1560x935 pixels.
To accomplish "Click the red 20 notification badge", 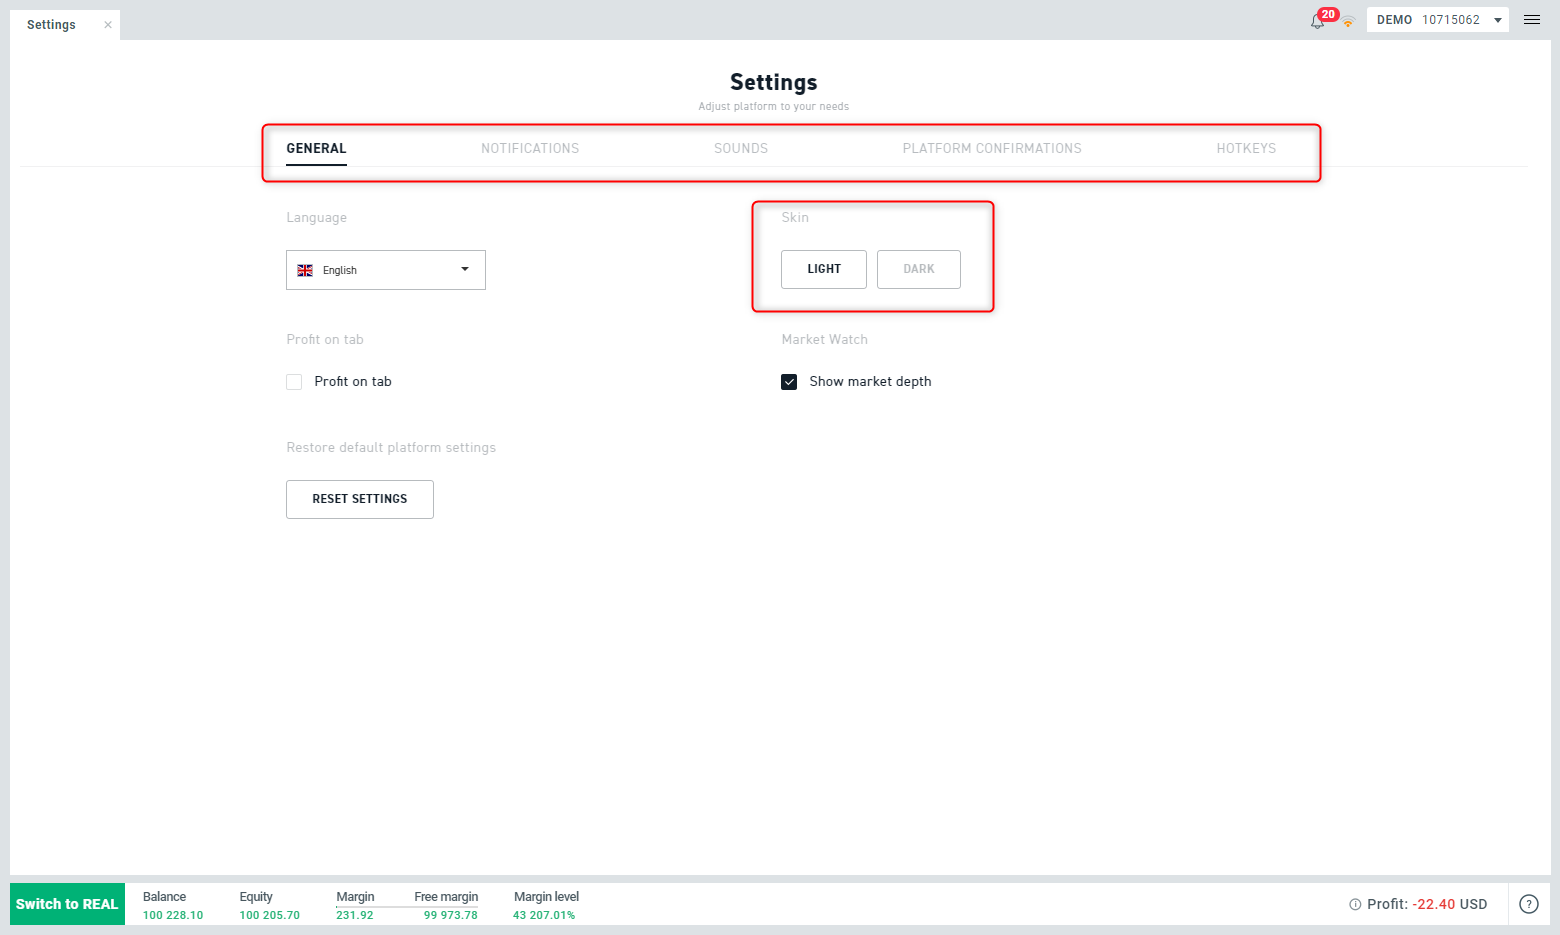I will (1328, 14).
